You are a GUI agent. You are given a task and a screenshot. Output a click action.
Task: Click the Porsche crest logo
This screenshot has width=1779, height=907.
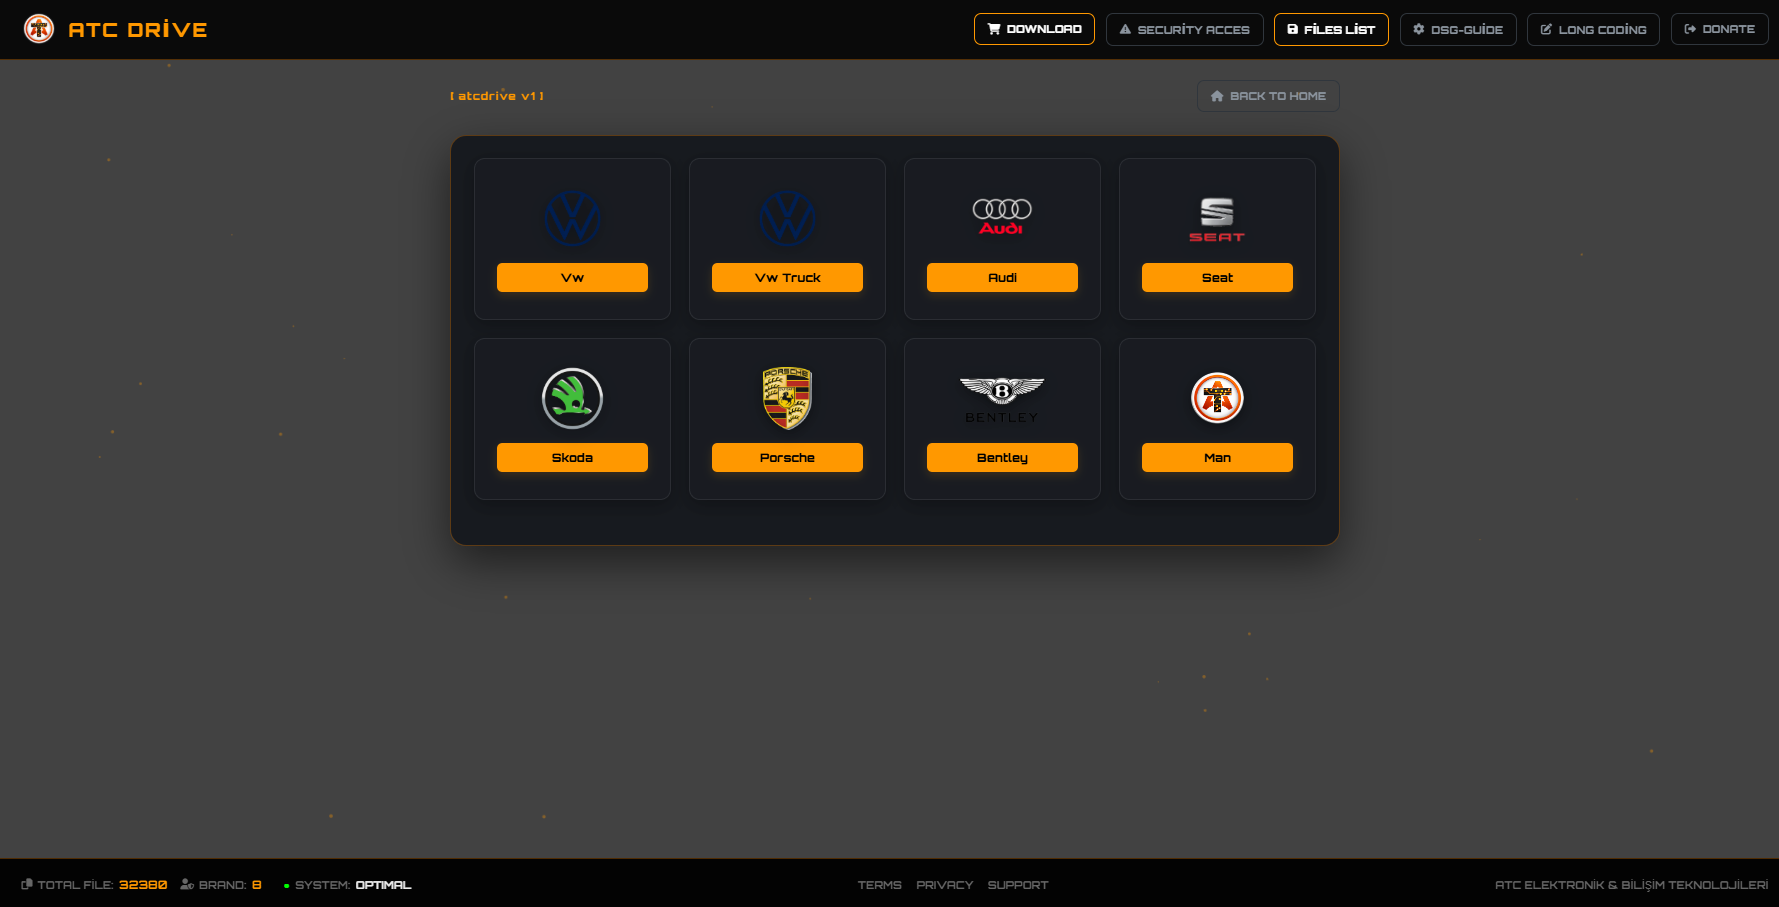point(787,398)
